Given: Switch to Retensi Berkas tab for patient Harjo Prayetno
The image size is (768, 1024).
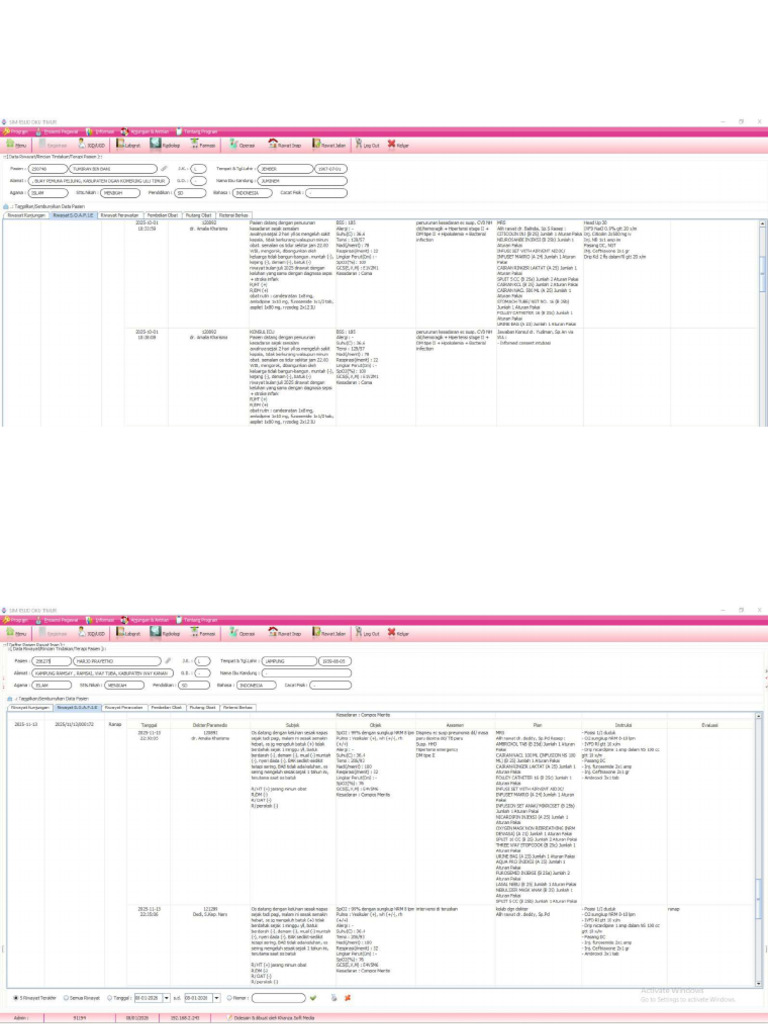Looking at the screenshot, I should click(x=238, y=707).
